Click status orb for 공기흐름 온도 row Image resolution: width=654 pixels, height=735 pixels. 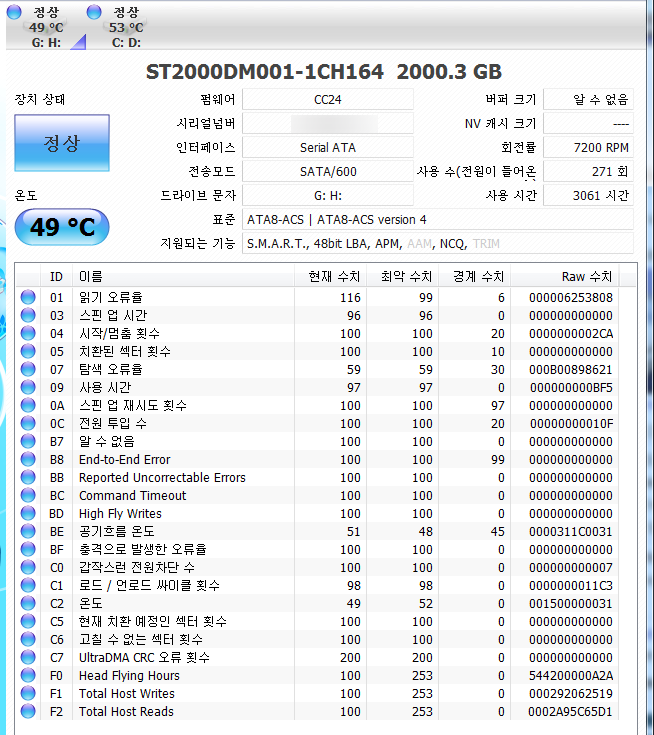(x=28, y=531)
